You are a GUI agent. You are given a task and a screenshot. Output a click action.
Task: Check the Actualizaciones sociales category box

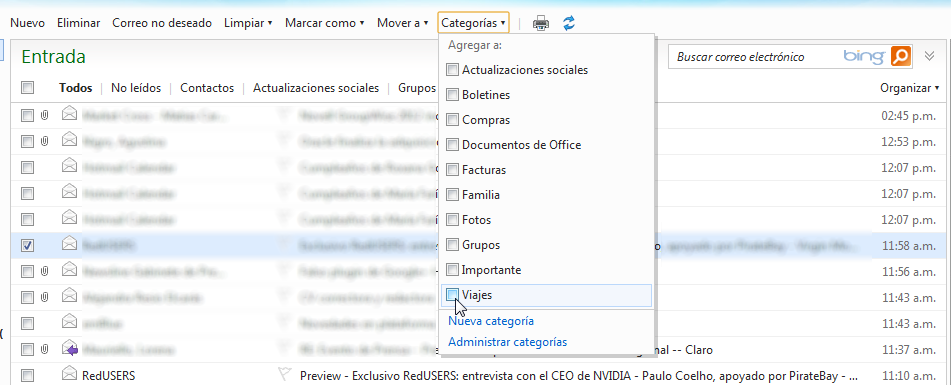[452, 70]
